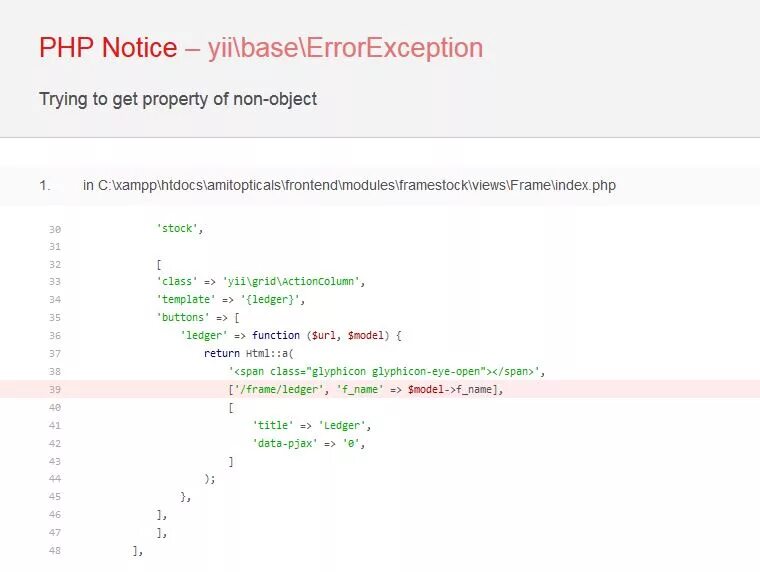Click the glyphicon-eye-open span string
The height and width of the screenshot is (572, 760).
click(x=384, y=372)
